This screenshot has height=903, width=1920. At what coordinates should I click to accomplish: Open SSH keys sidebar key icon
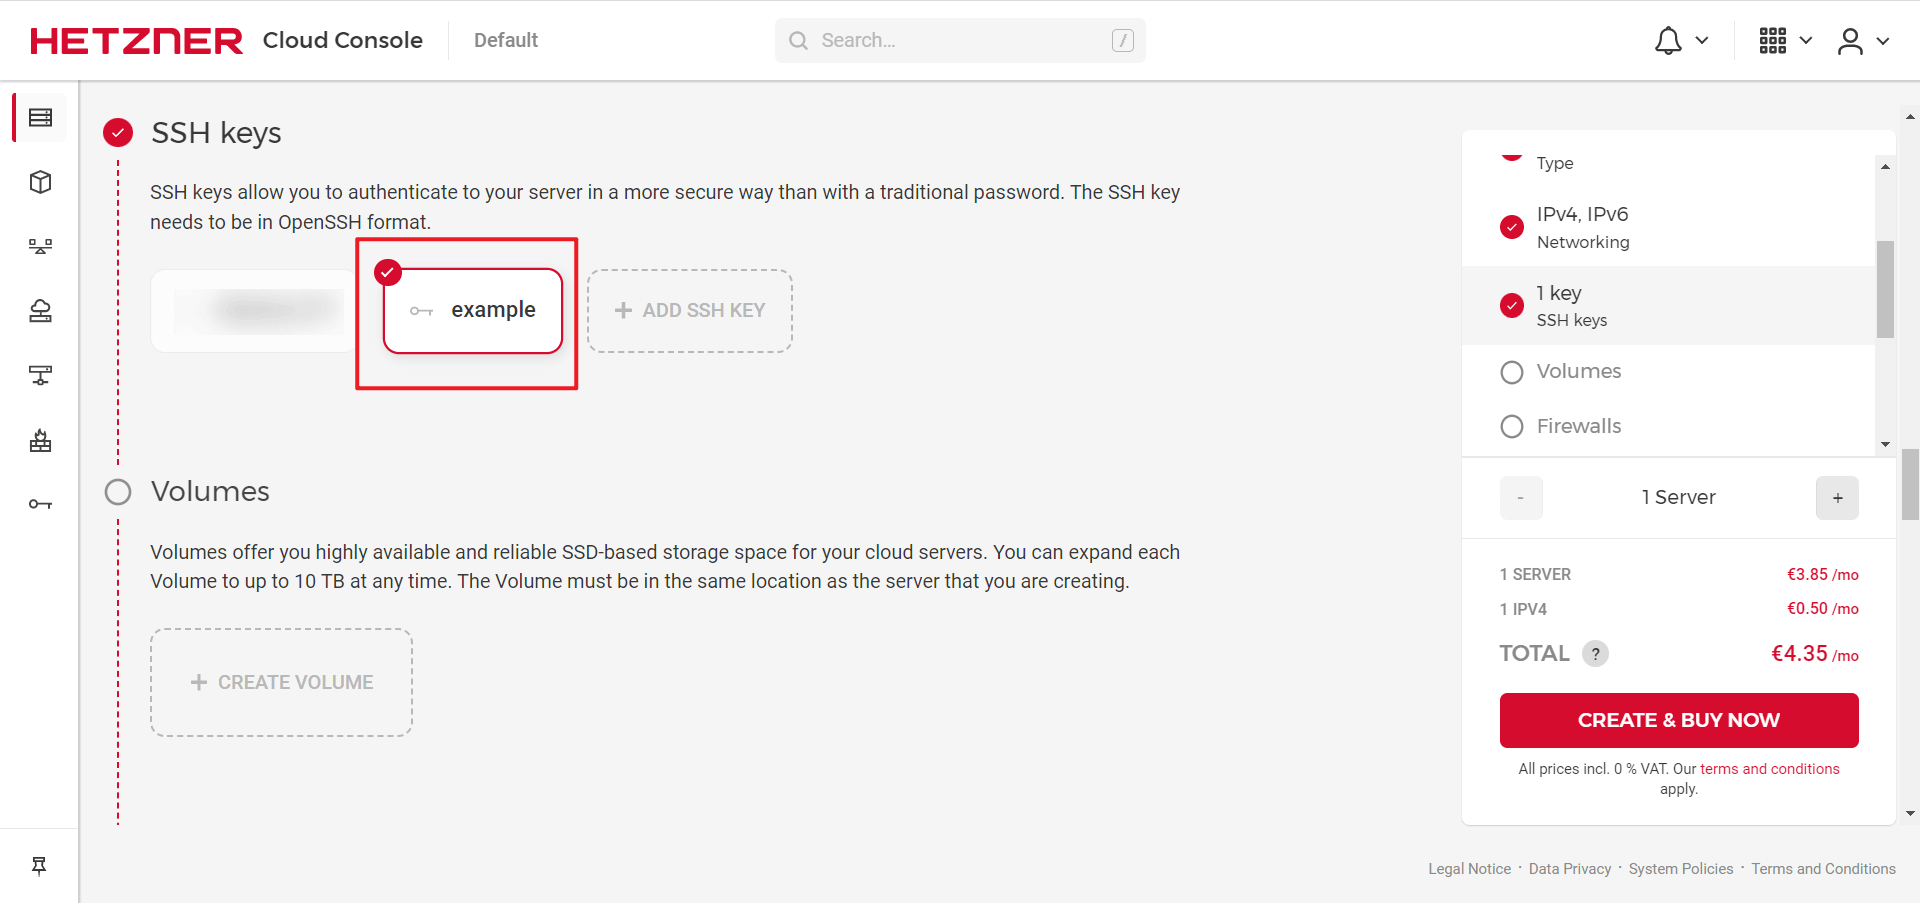pos(40,504)
